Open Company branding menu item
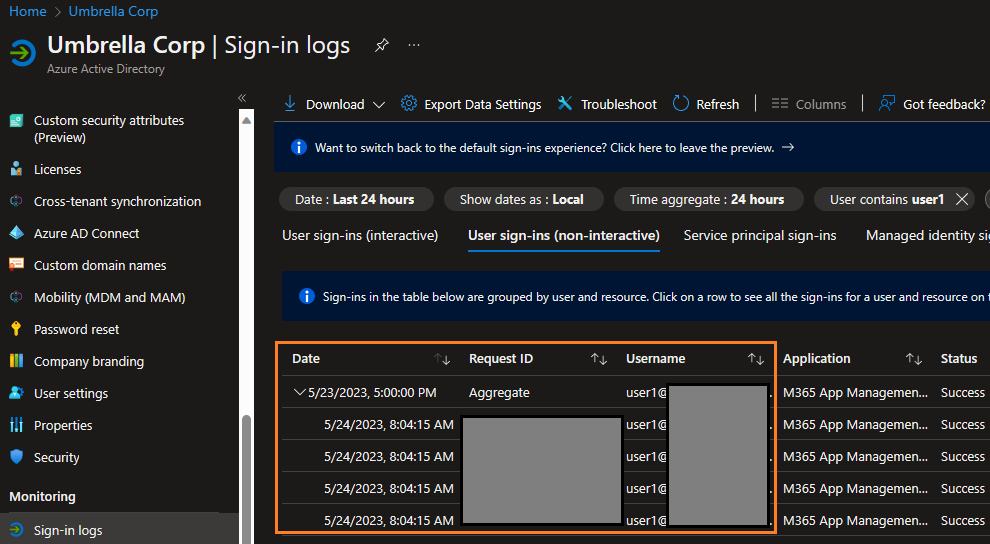The width and height of the screenshot is (990, 544). (x=89, y=361)
